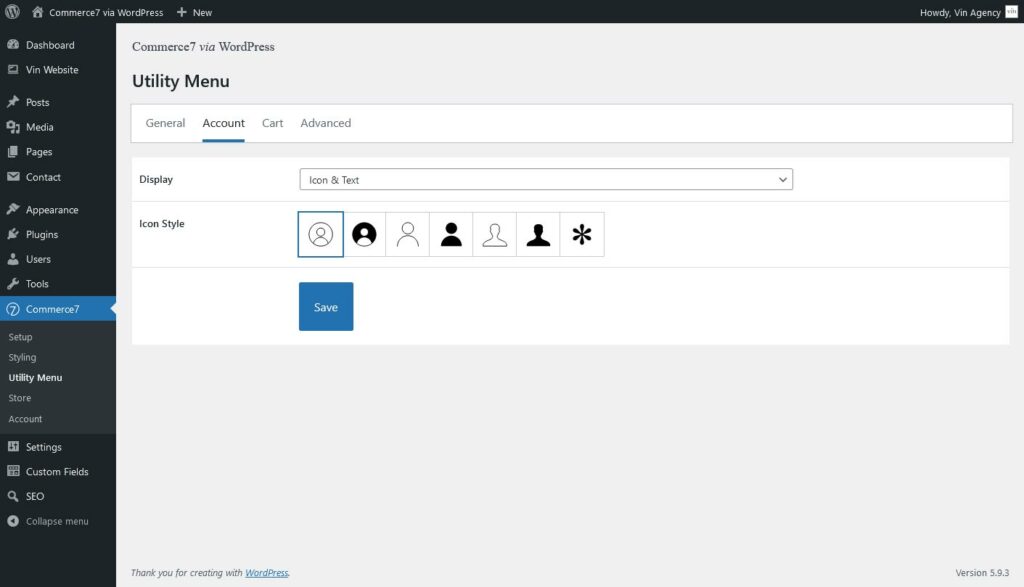Switch to the Cart tab
The height and width of the screenshot is (587, 1024).
pyautogui.click(x=272, y=123)
